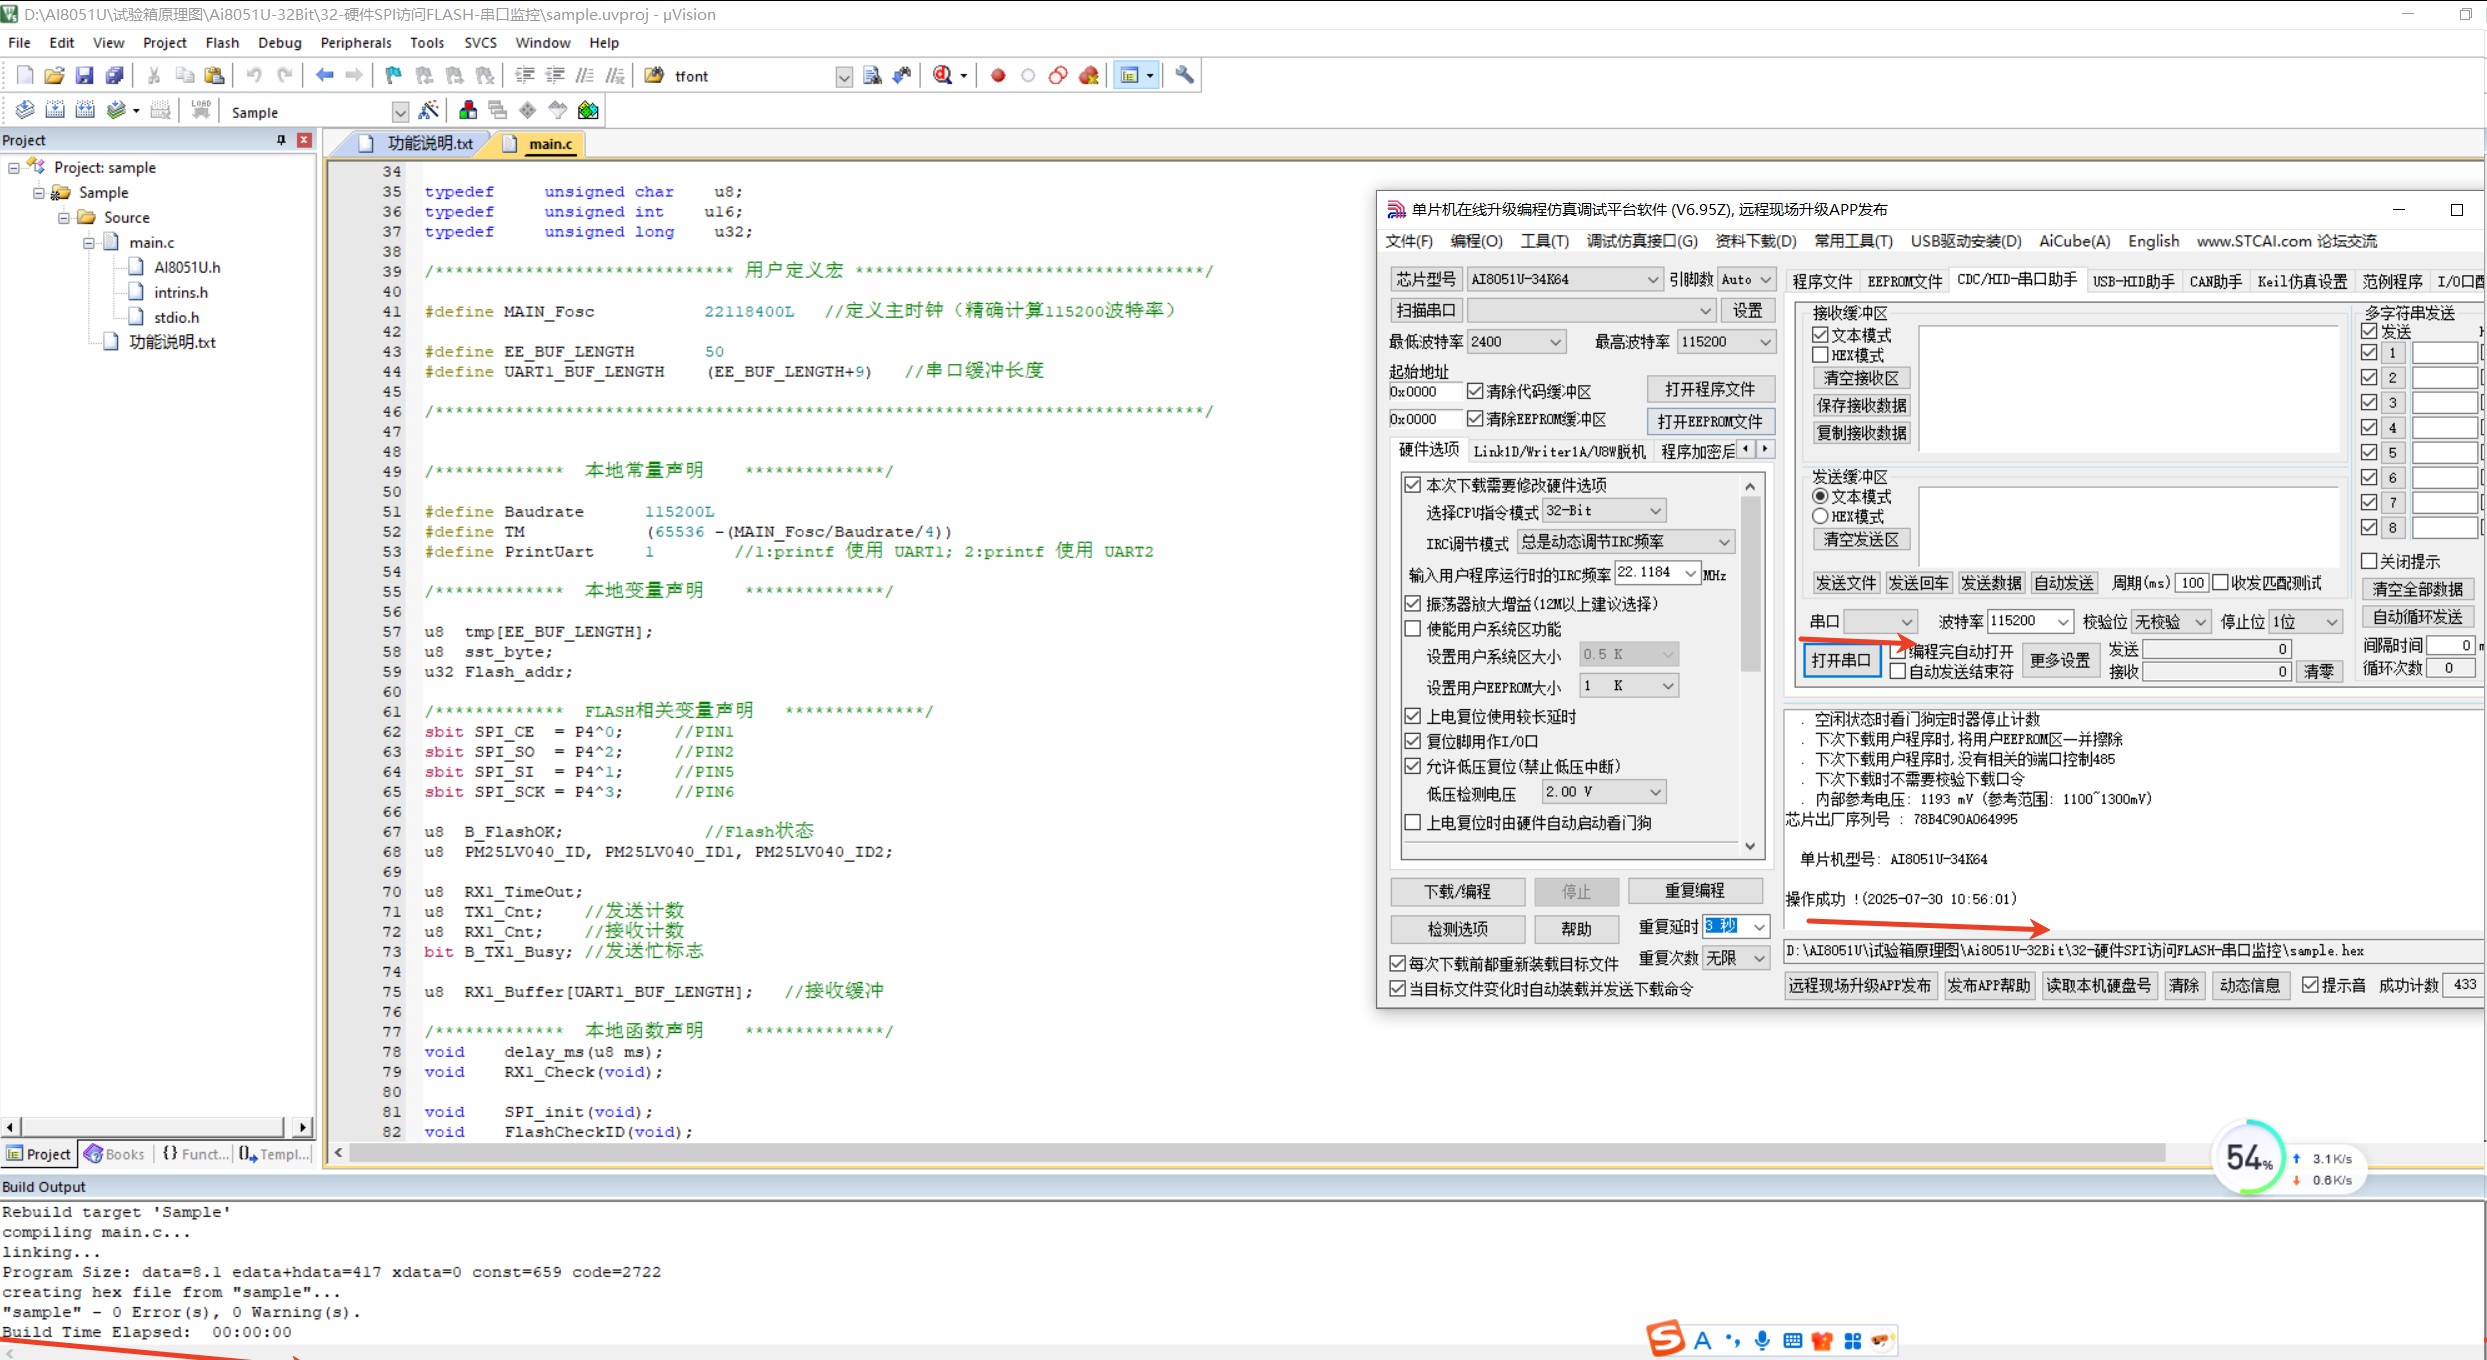
Task: Open Pack Installer icon in build toolbar
Action: [588, 111]
